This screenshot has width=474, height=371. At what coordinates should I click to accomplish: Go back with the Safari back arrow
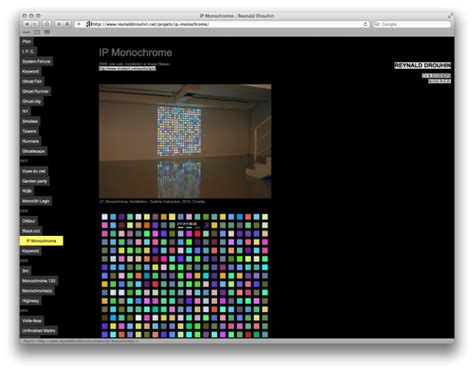click(27, 24)
